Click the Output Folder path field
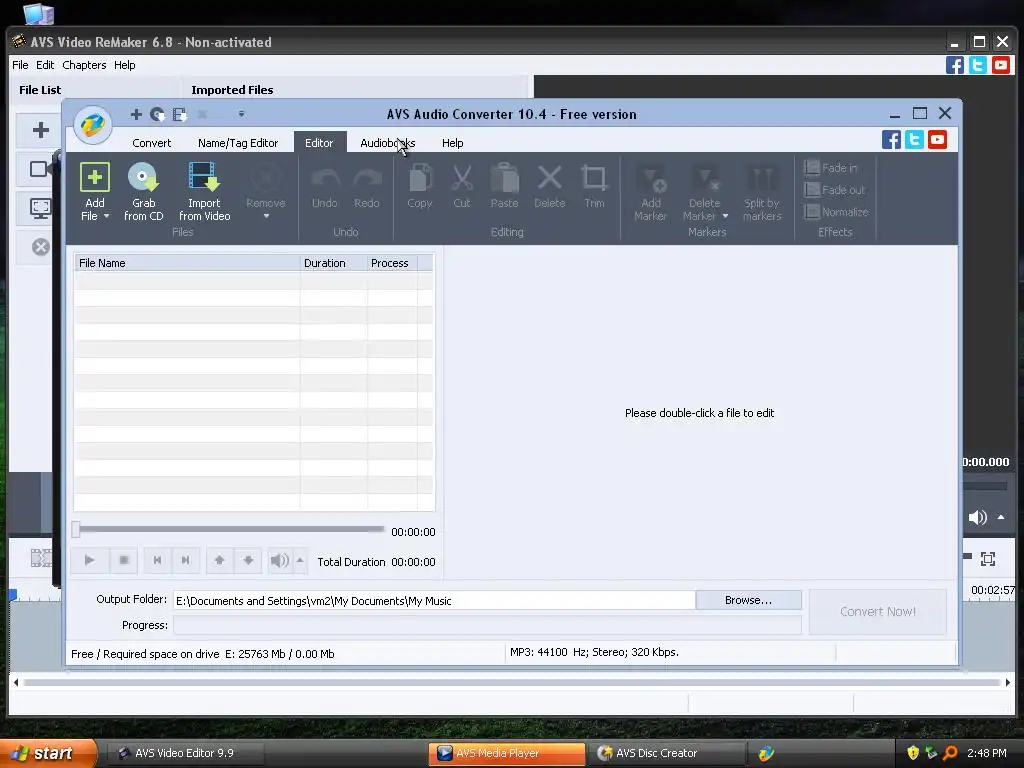Viewport: 1024px width, 768px height. pyautogui.click(x=434, y=601)
